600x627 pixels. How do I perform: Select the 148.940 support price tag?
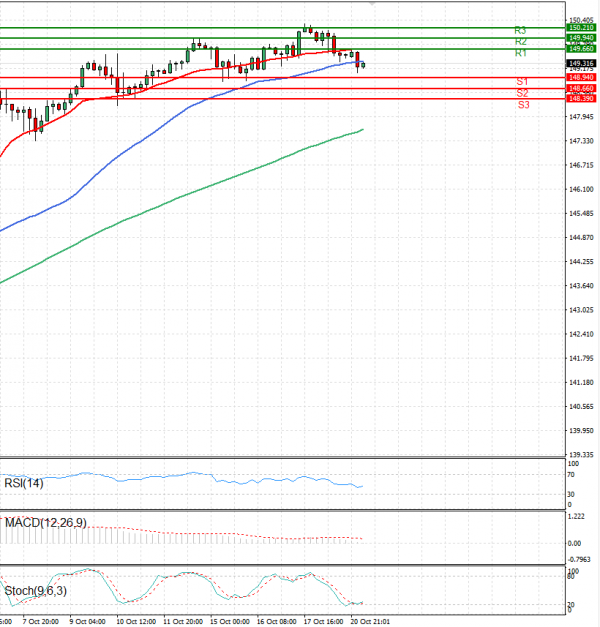click(581, 78)
